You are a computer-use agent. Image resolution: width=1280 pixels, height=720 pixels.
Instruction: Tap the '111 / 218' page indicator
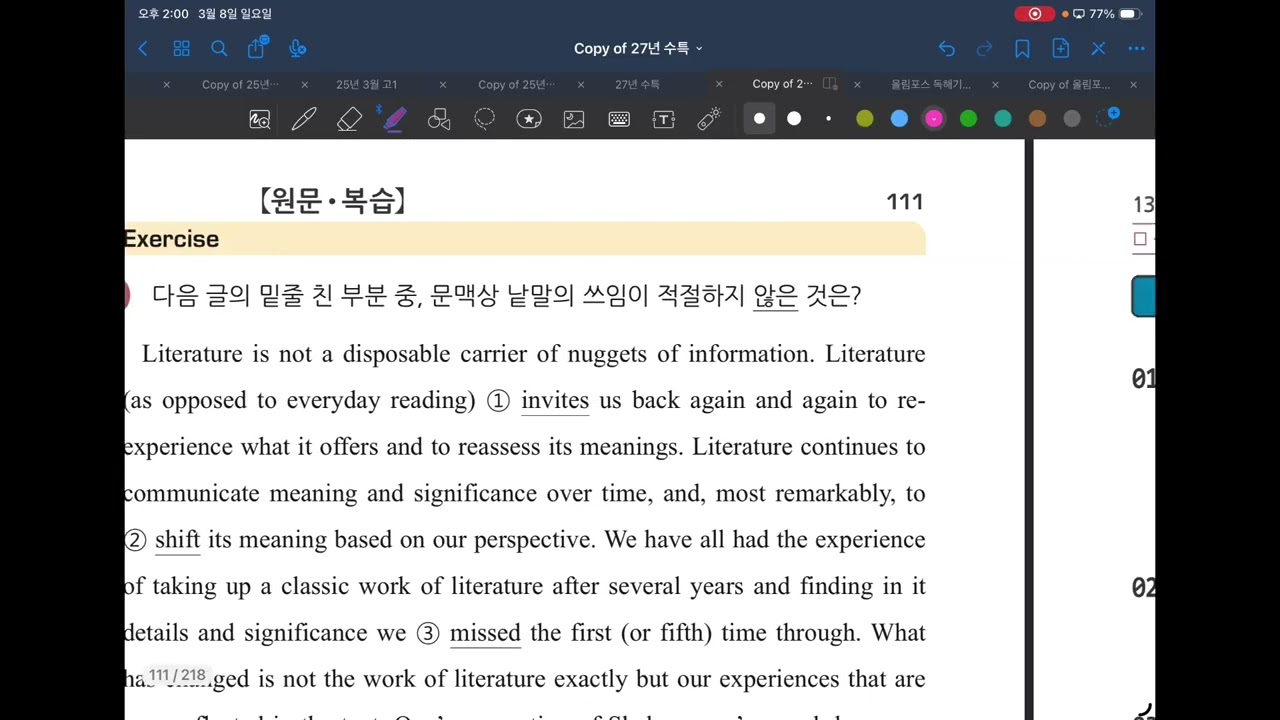(x=177, y=675)
